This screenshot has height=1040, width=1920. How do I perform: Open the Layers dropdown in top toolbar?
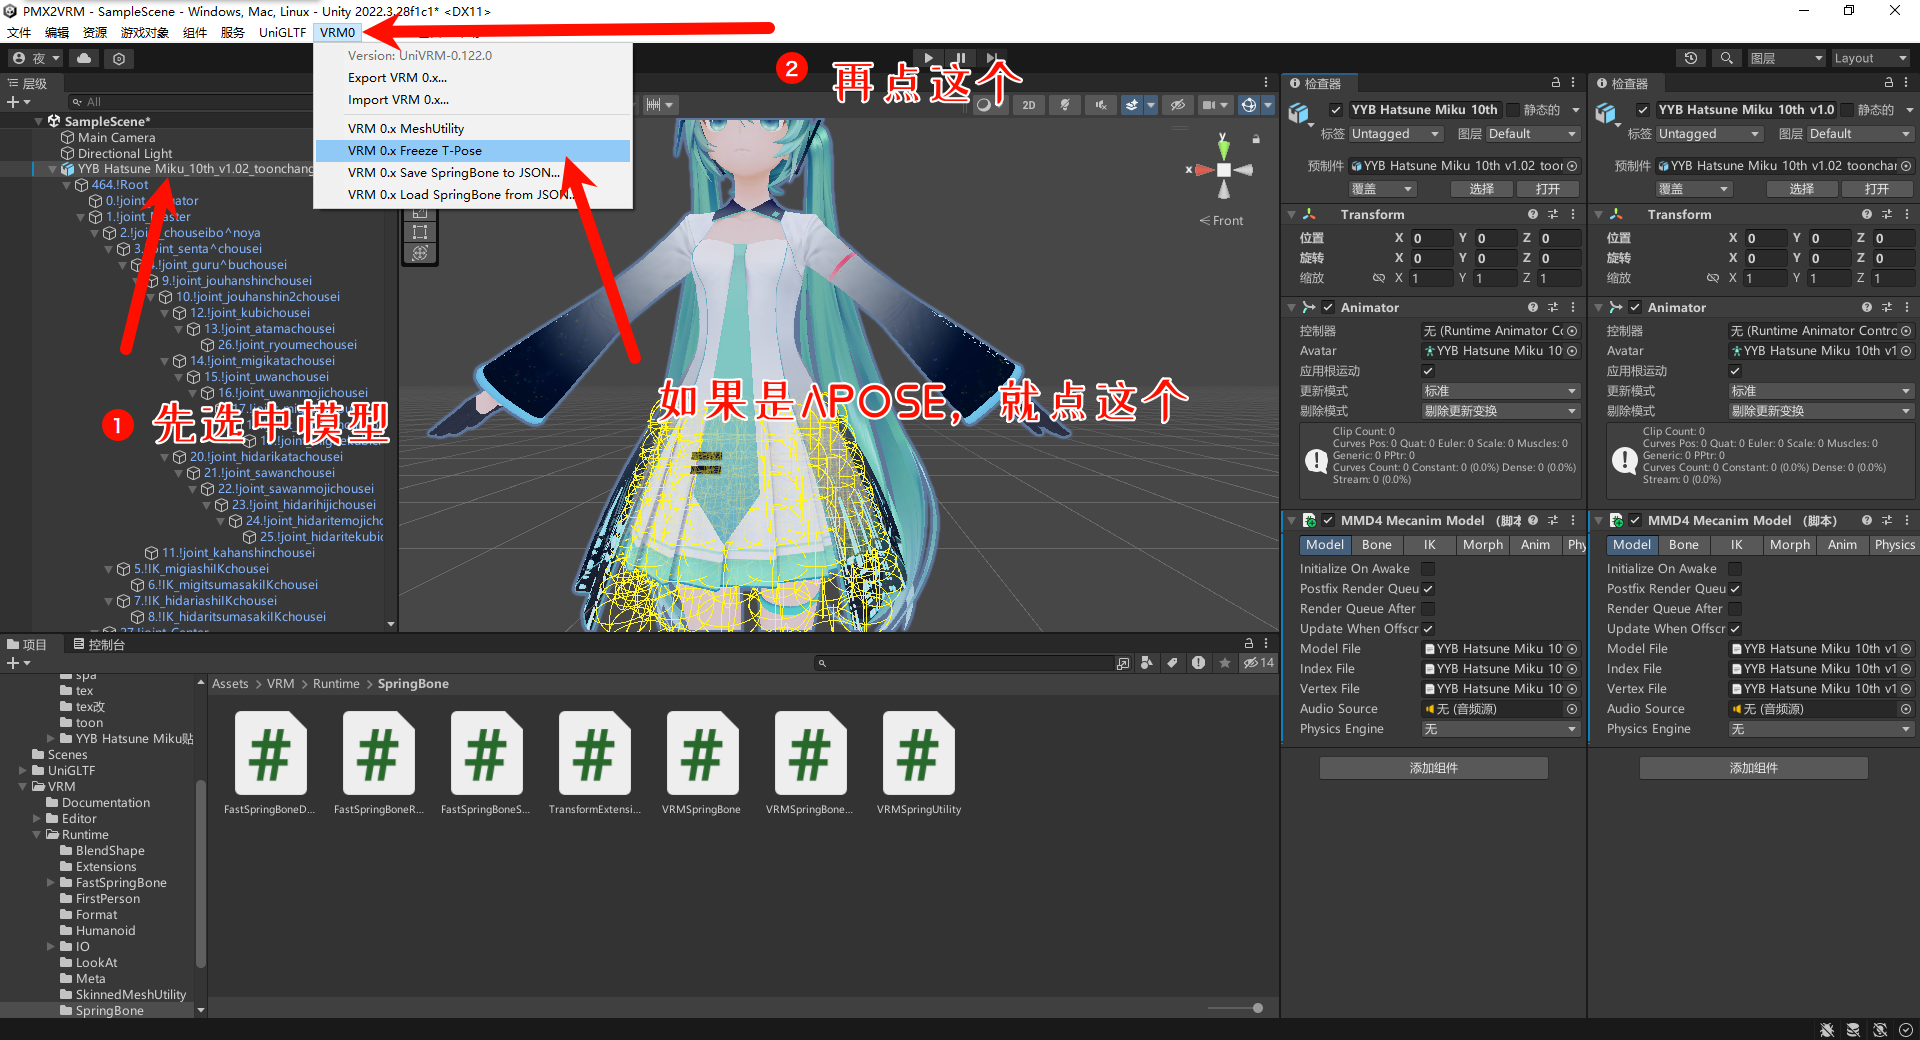pyautogui.click(x=1786, y=58)
